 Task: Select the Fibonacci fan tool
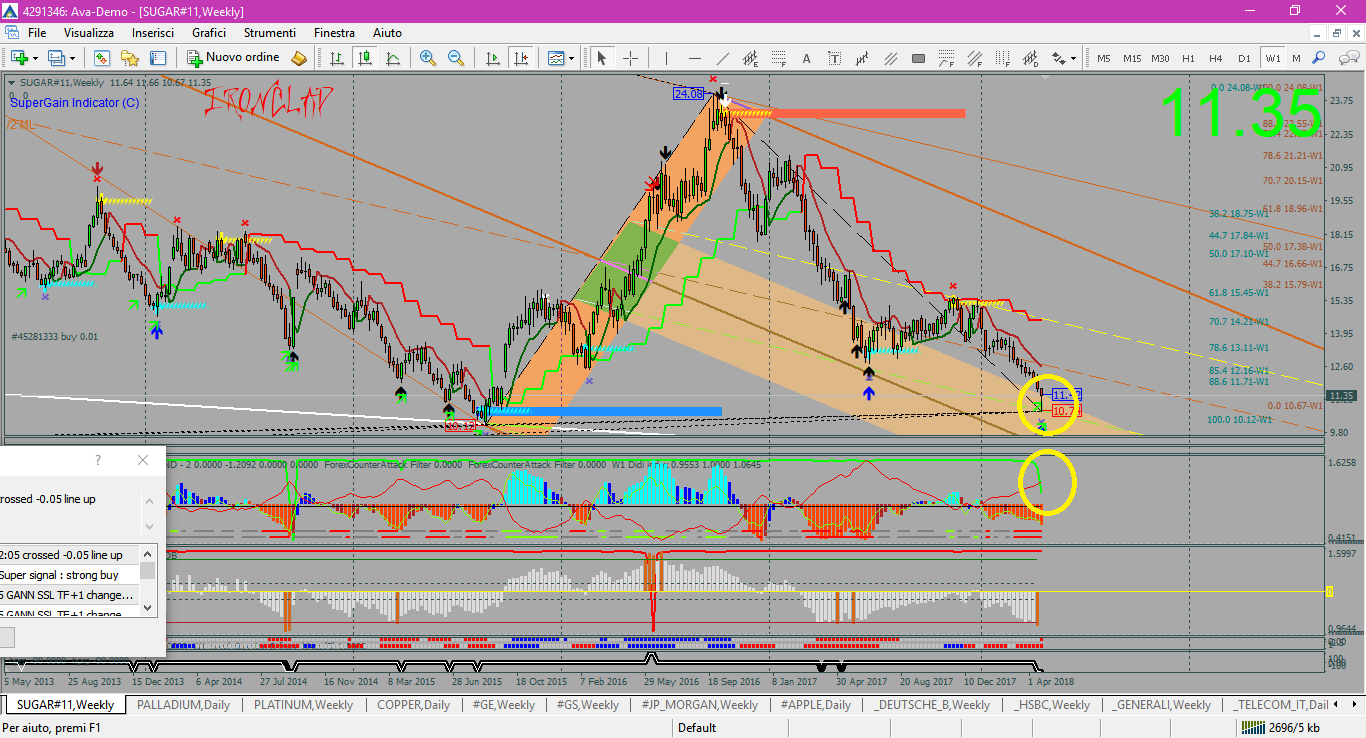pyautogui.click(x=947, y=58)
